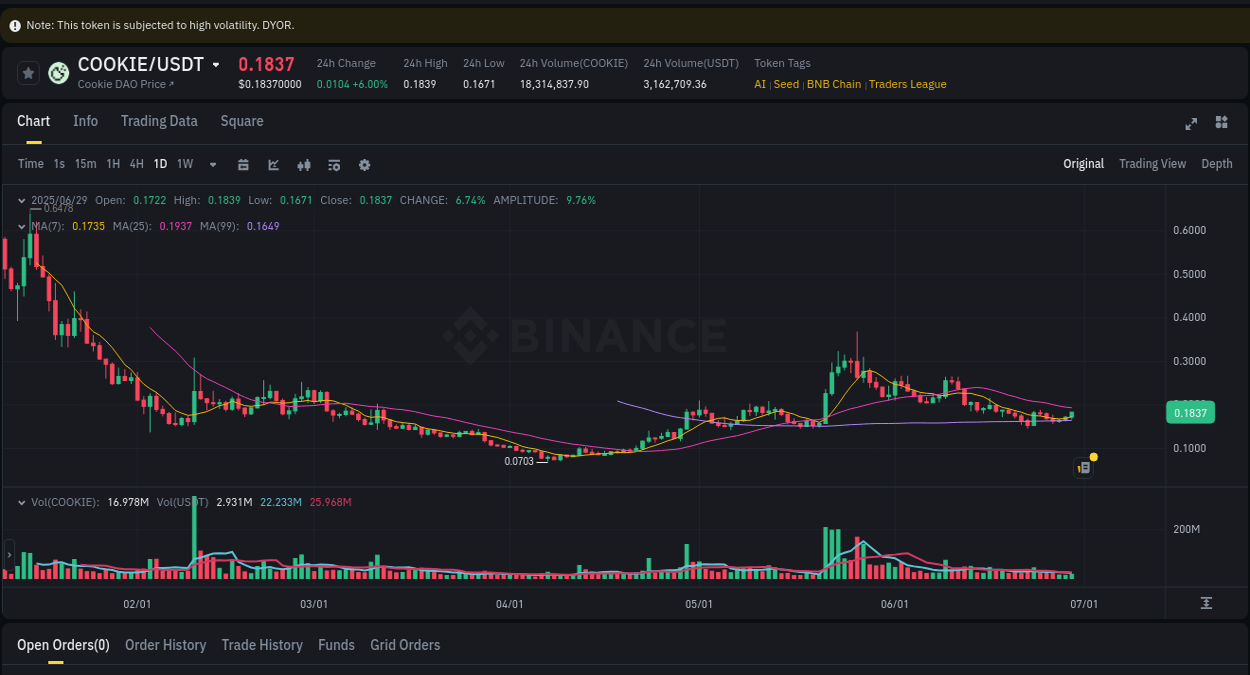This screenshot has width=1250, height=675.
Task: Expand chart to fullscreen with the arrows icon
Action: (1191, 123)
